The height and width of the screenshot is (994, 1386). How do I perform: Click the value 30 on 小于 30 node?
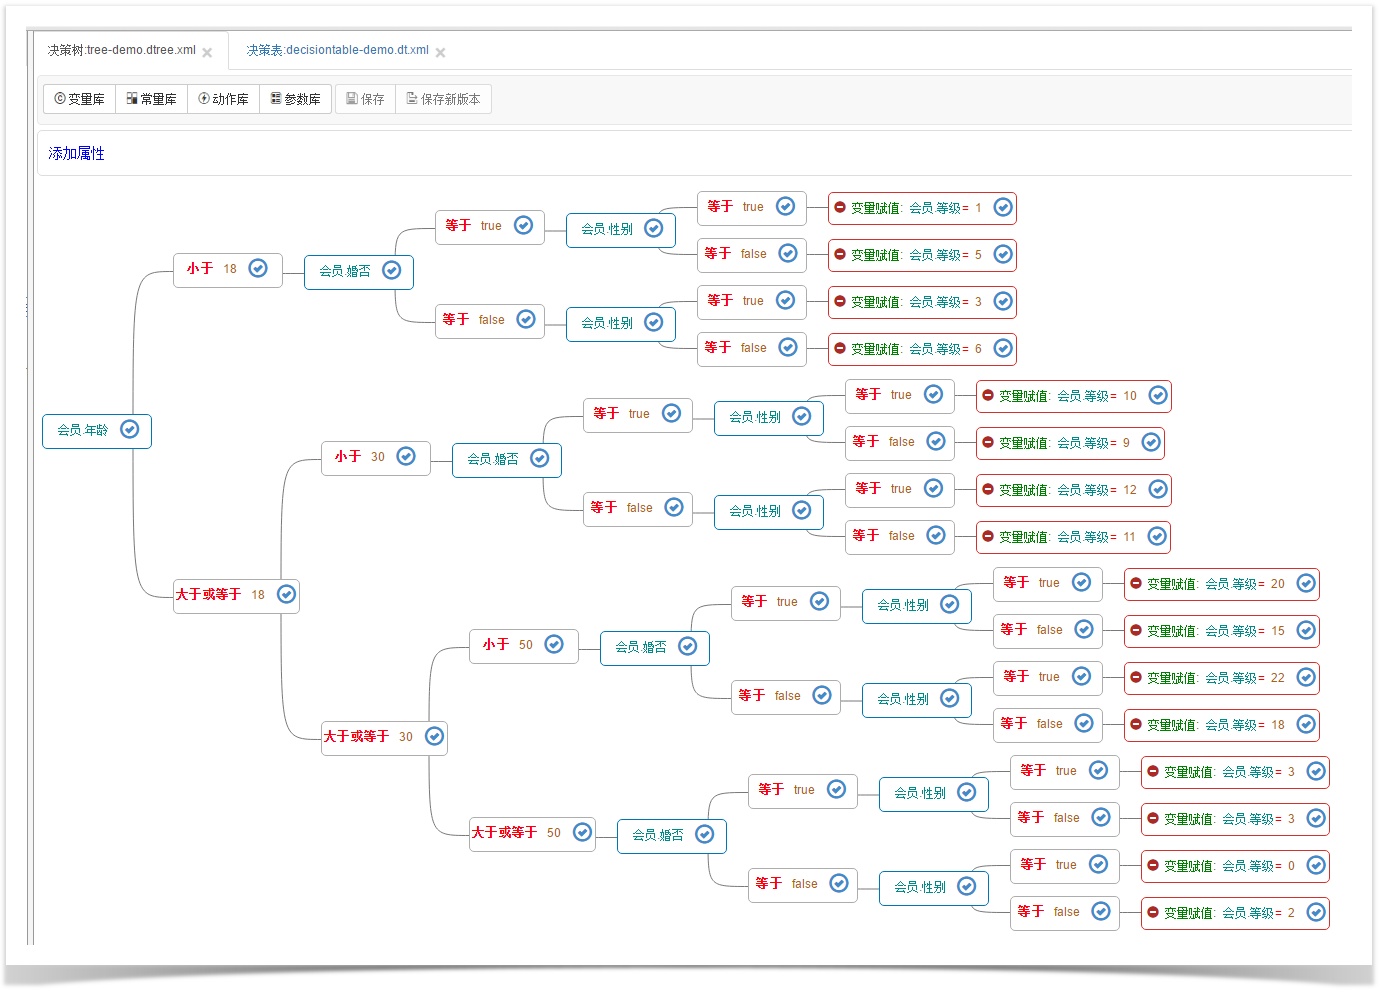click(378, 457)
